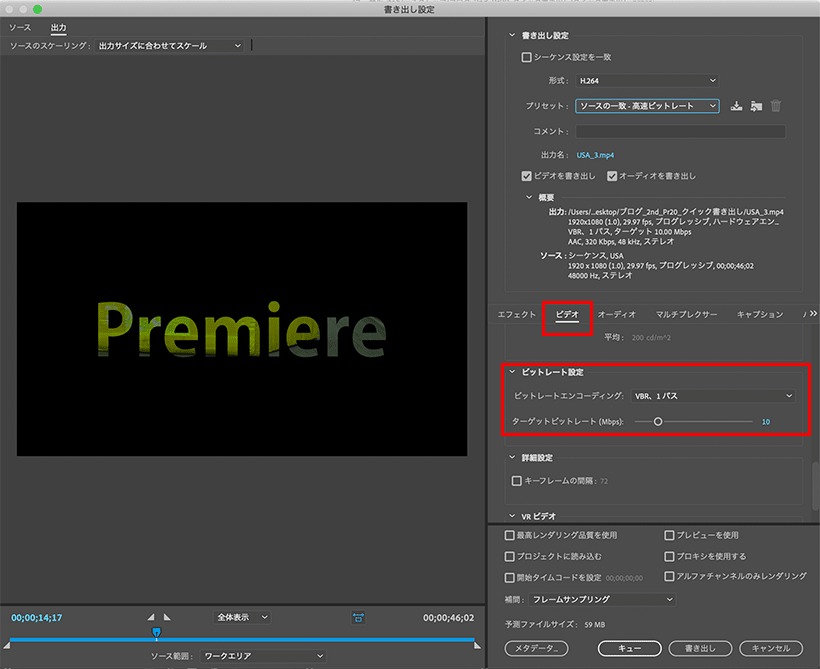Click the USA_3.mp4 output name link
This screenshot has height=669, width=820.
point(595,155)
